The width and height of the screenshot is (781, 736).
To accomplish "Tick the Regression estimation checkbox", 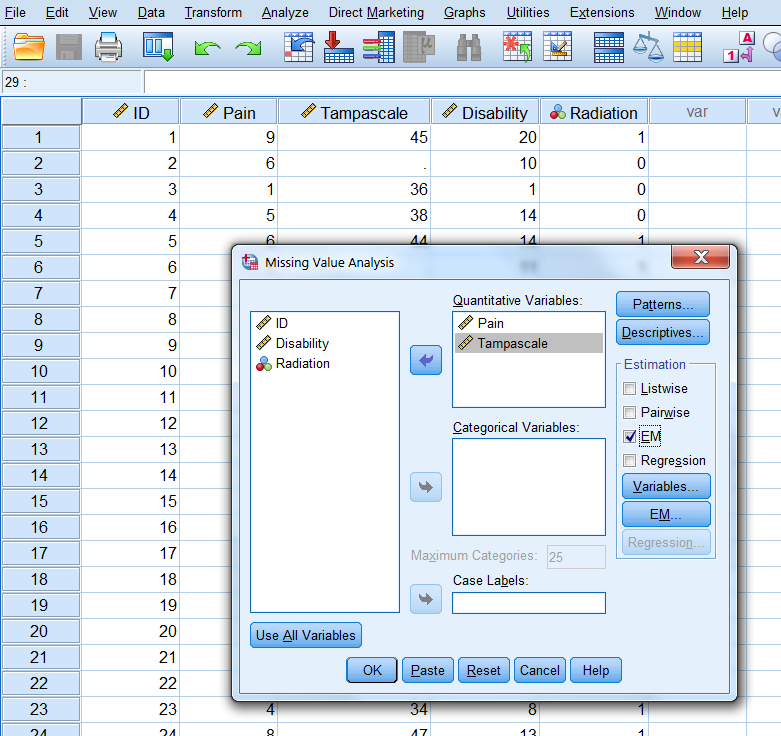I will point(629,460).
